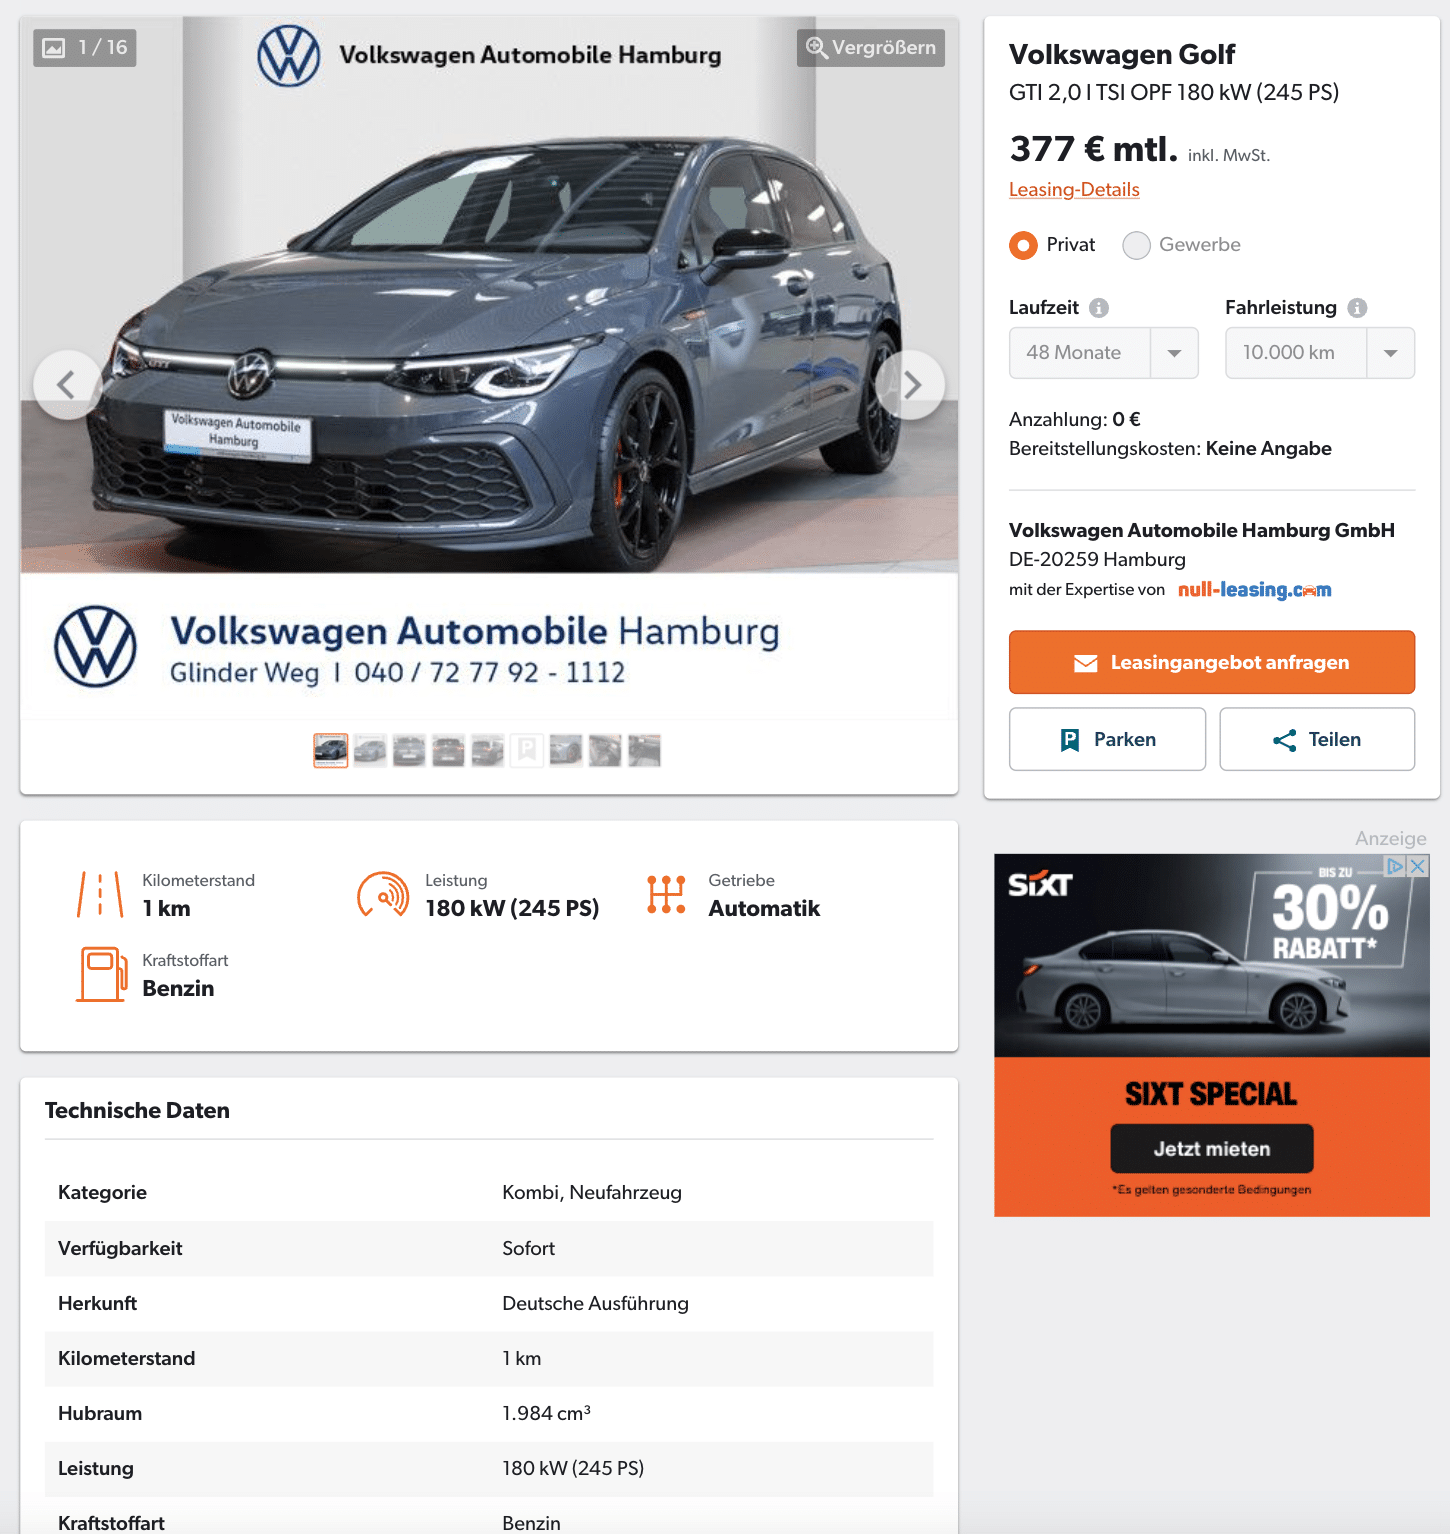Open the AdChoices triangle icon on ad
The height and width of the screenshot is (1534, 1450).
(x=1395, y=866)
